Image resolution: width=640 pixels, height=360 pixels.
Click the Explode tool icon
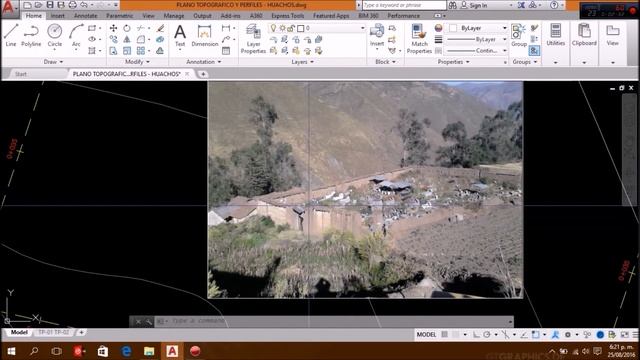[160, 40]
